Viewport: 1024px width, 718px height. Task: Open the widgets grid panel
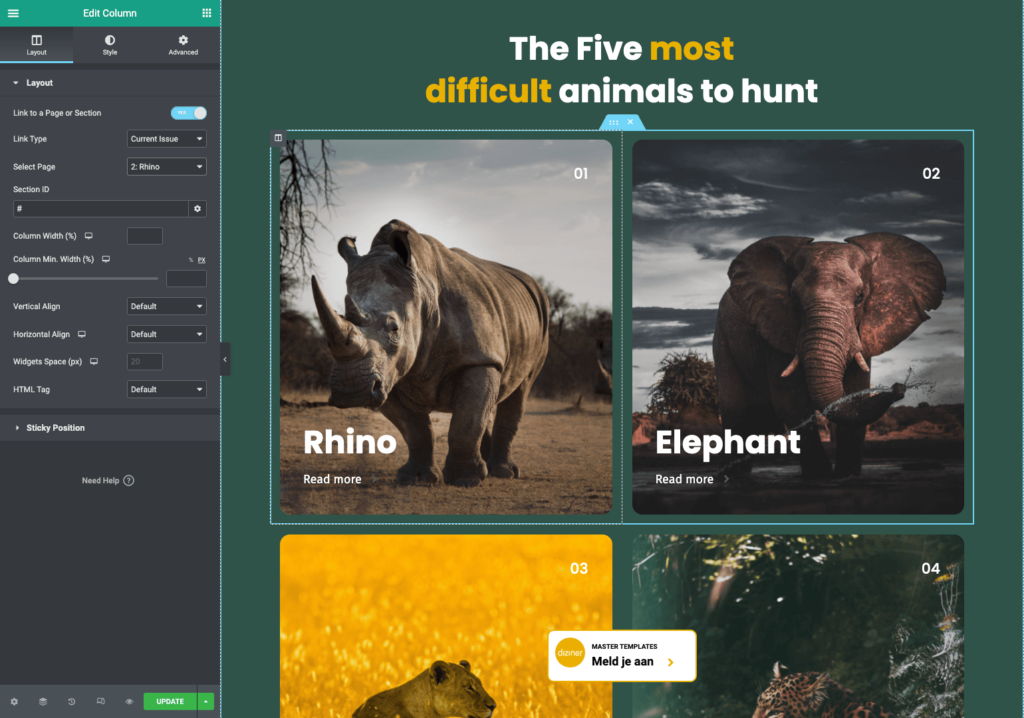(x=207, y=13)
